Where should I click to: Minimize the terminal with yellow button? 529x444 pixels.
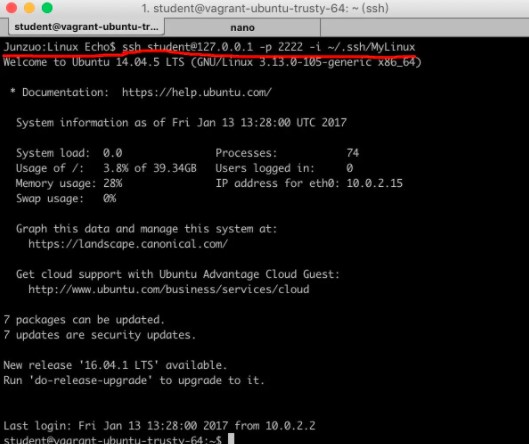[x=29, y=7]
